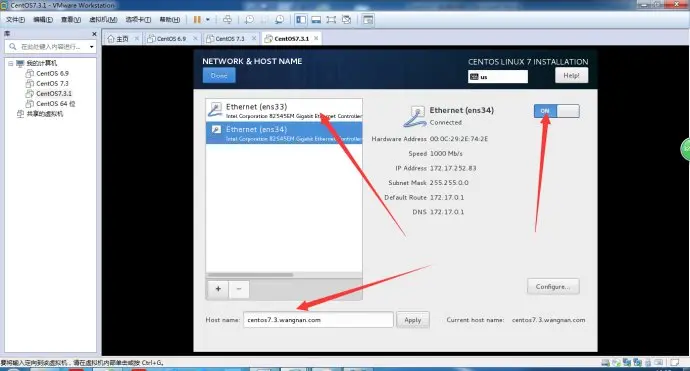Click the device list horizontal scrollbar
This screenshot has height=371, width=690.
(250, 275)
